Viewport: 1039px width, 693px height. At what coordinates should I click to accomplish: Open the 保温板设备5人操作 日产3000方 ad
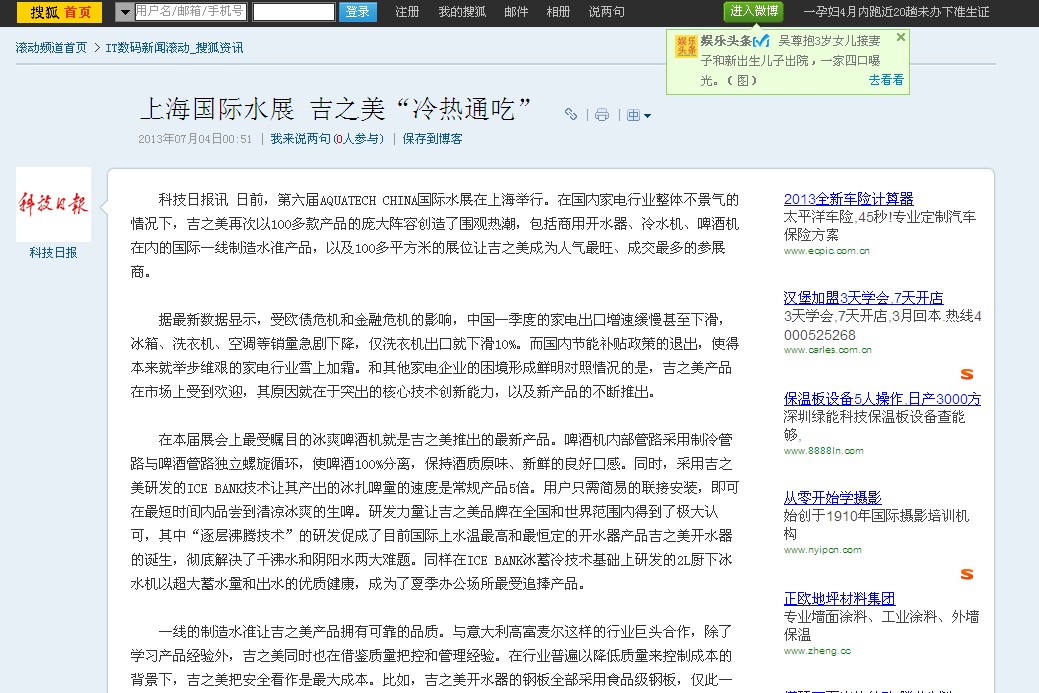[882, 398]
